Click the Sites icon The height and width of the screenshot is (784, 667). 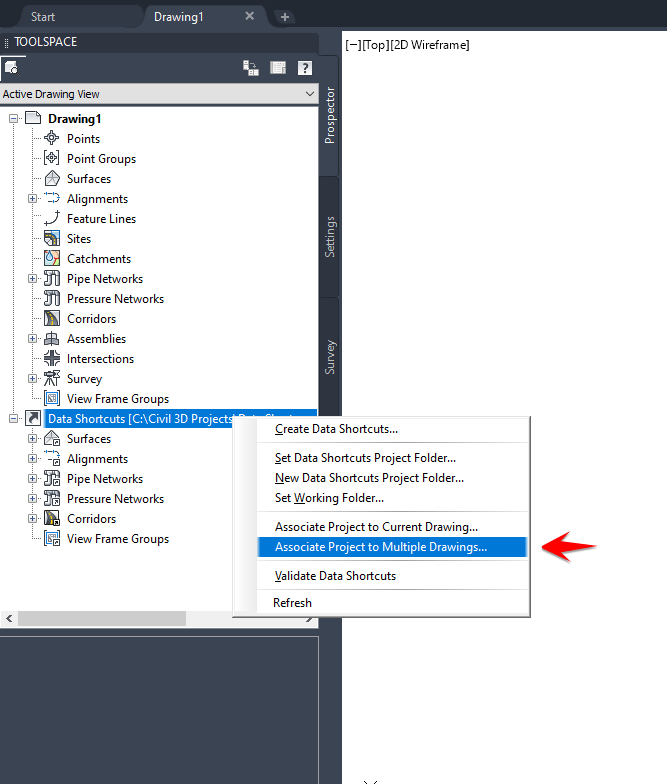[x=52, y=238]
